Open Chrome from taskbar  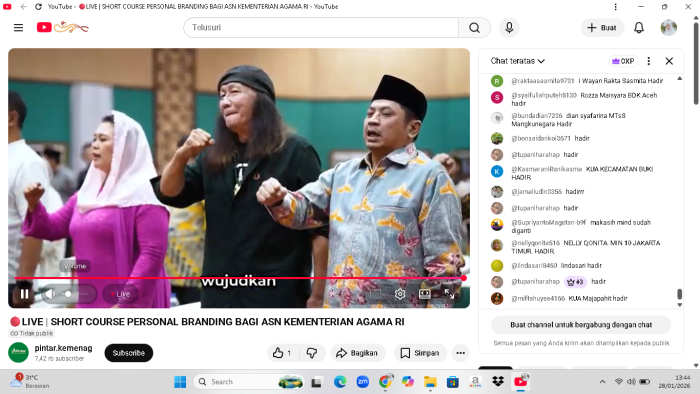point(385,382)
